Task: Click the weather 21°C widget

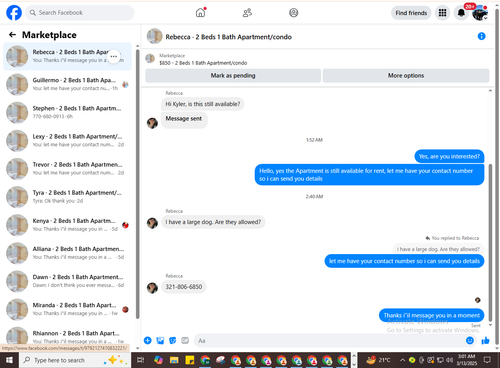Action: click(378, 360)
